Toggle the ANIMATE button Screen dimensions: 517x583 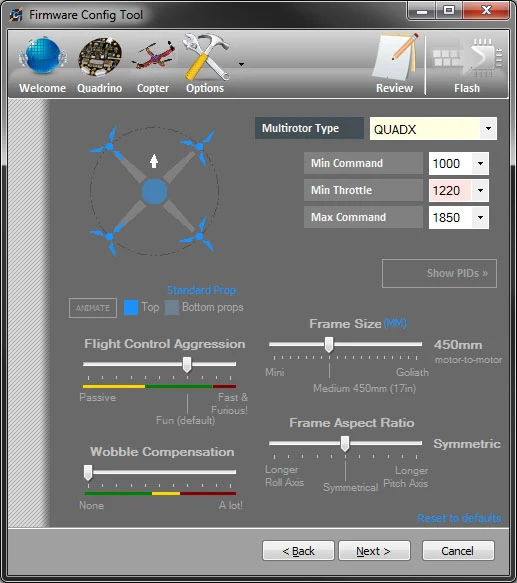[x=93, y=308]
